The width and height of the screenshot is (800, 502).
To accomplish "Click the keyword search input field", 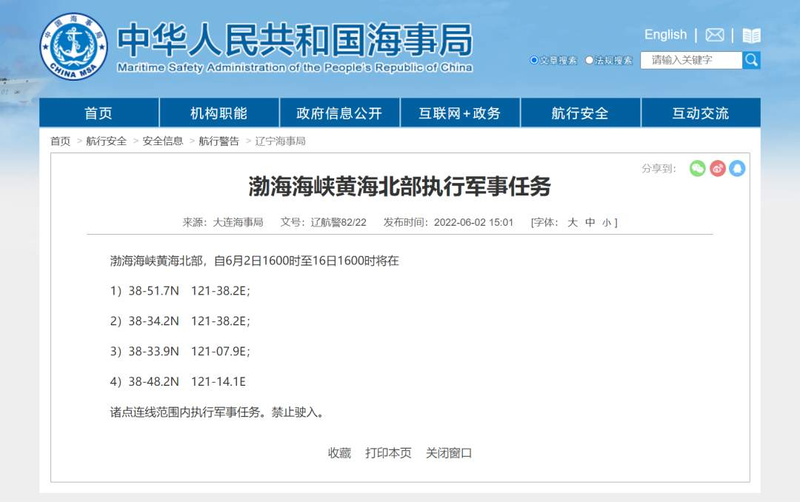I will click(692, 60).
